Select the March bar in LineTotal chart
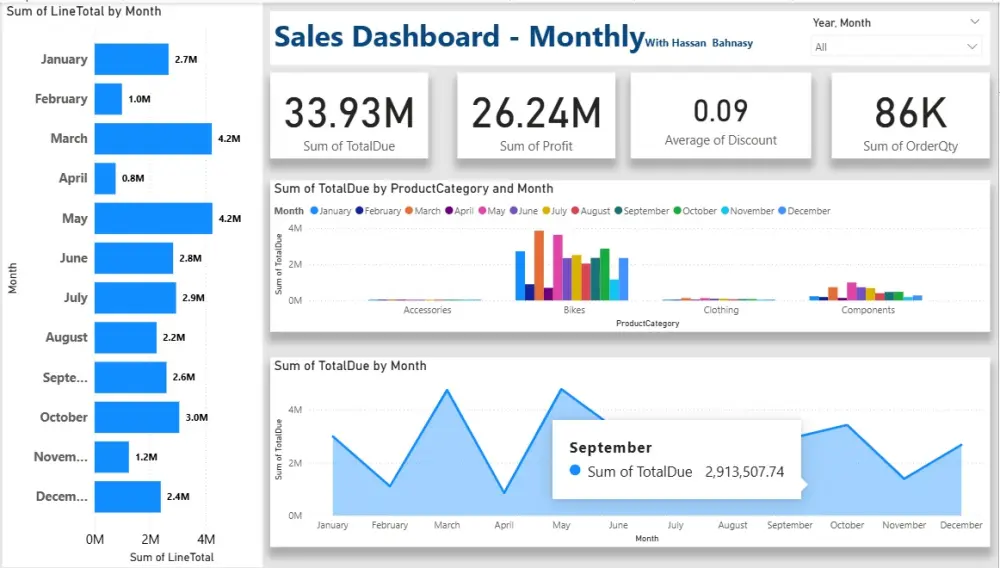Screen dimensions: 1000x568 [153, 138]
